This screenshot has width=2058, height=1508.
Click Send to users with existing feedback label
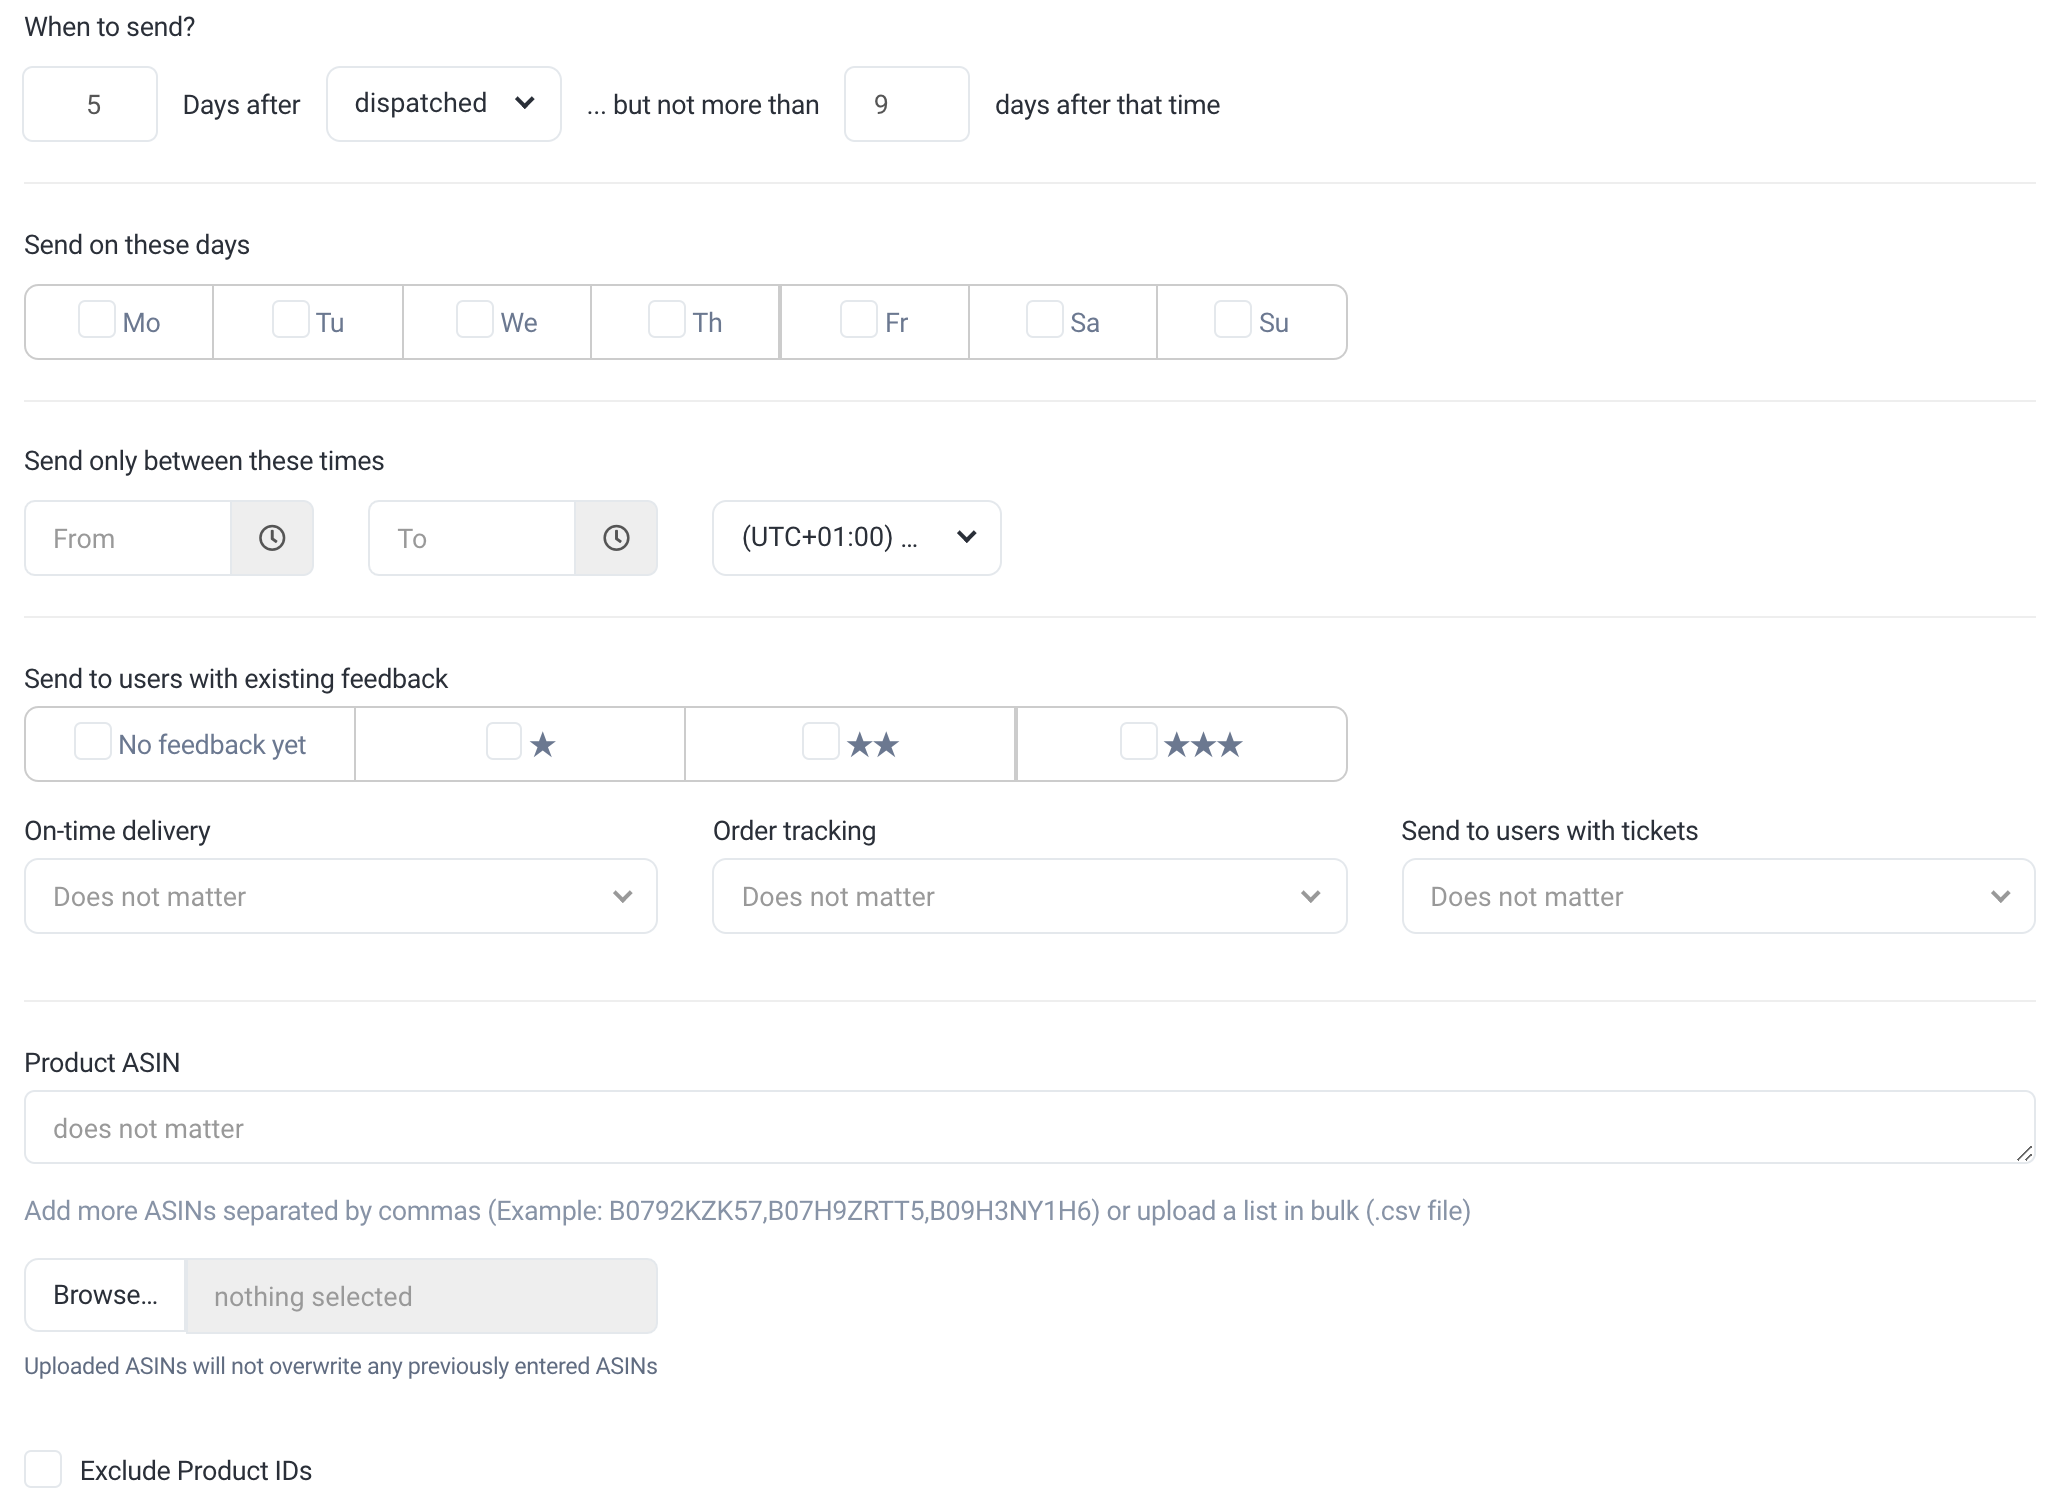tap(236, 679)
